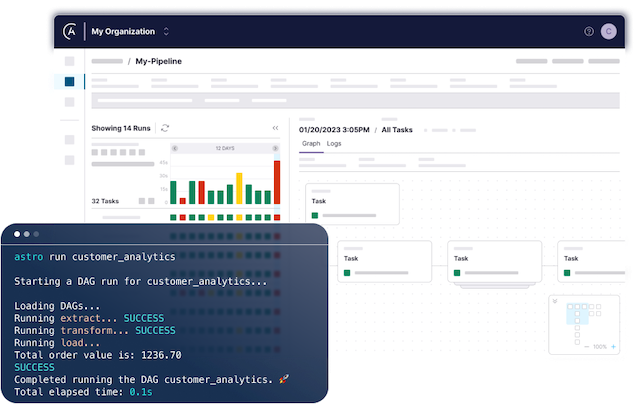The height and width of the screenshot is (404, 640).
Task: Select the topmost Task node in graph
Action: 352,204
